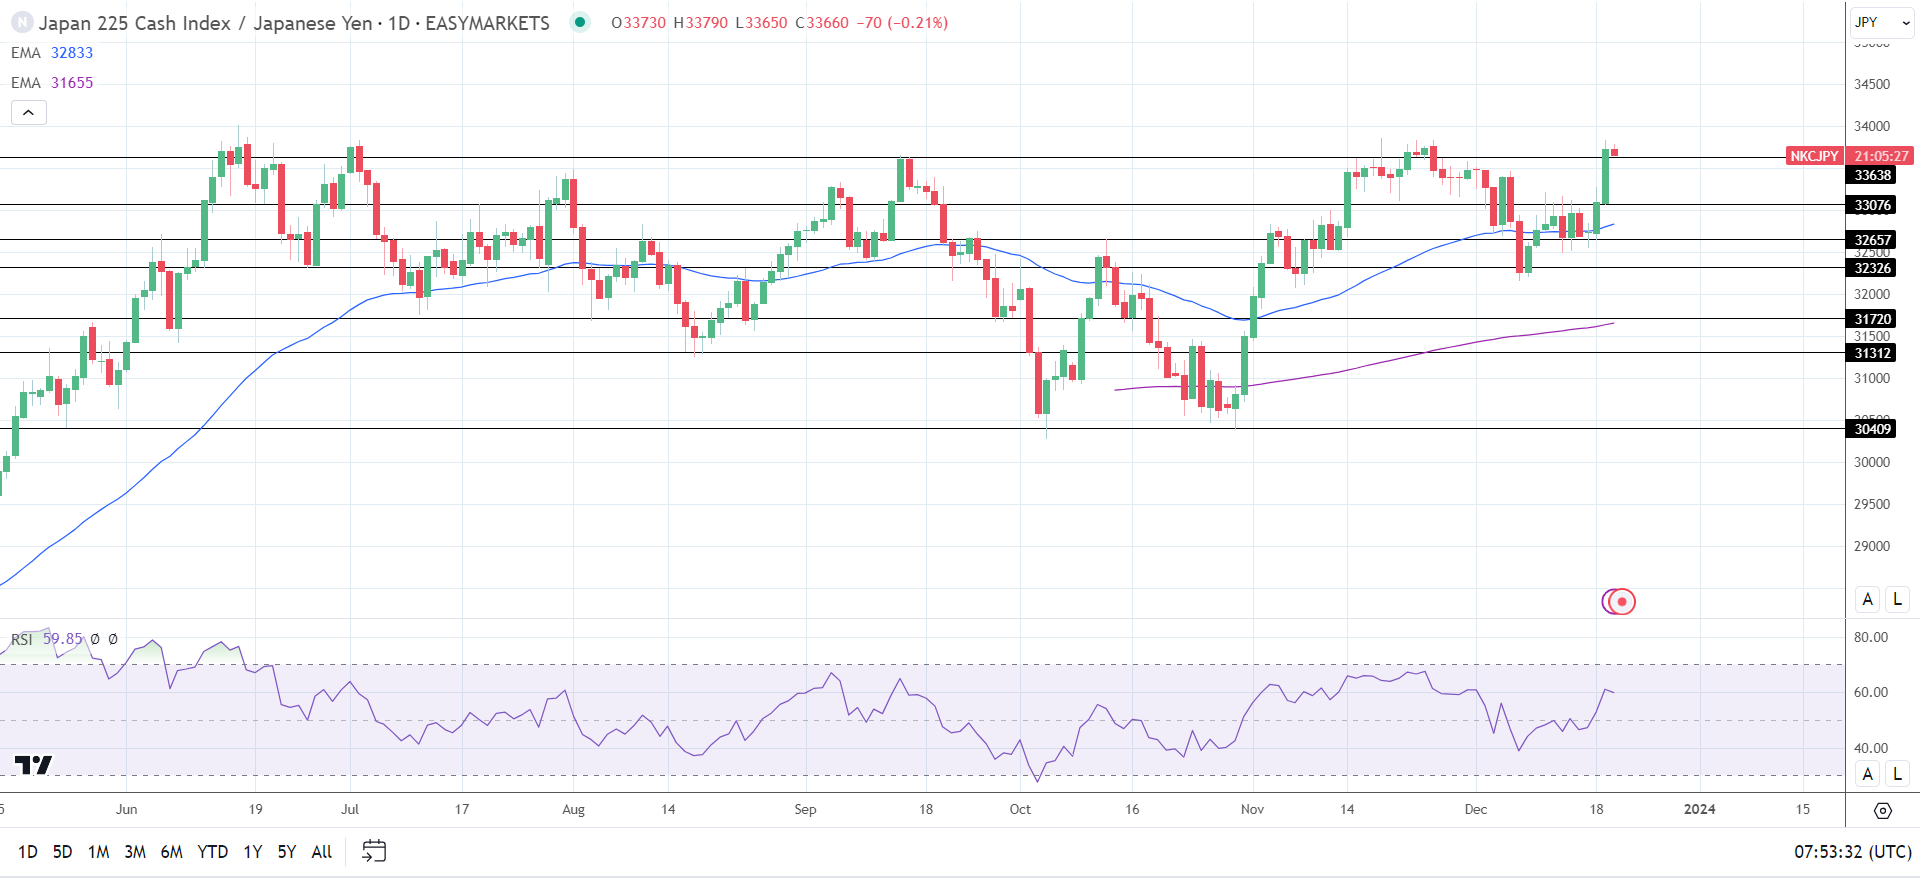
Task: Select the EMA 31655 indicator label
Action: (52, 83)
